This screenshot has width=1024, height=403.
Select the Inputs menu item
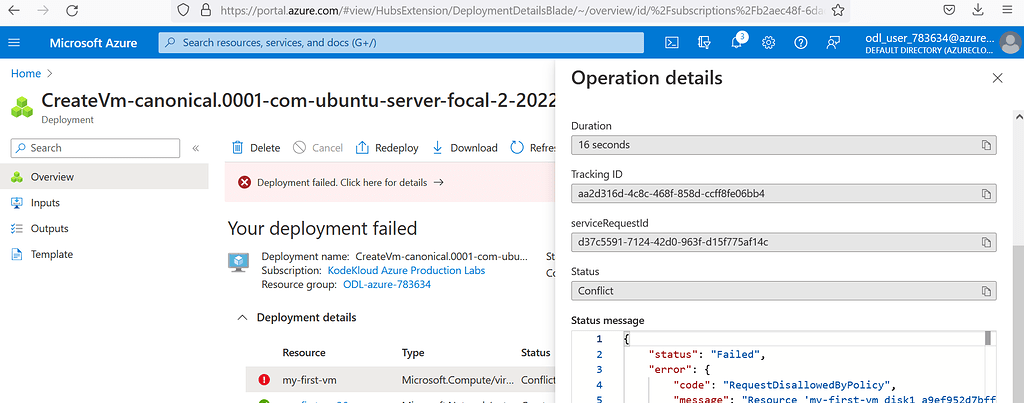[45, 203]
